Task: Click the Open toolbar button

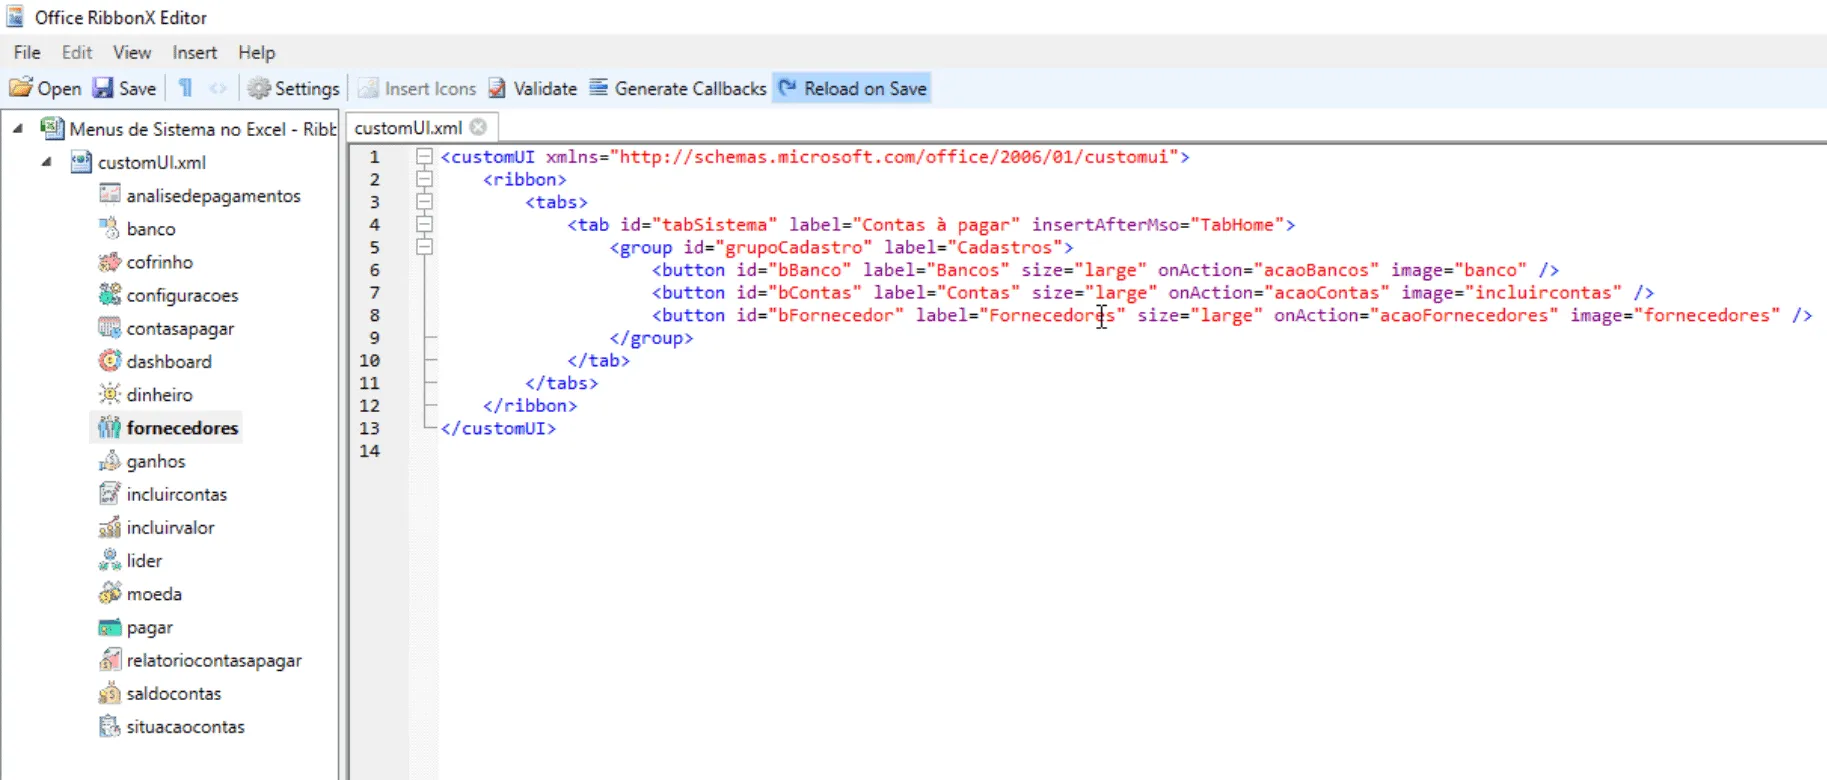Action: 45,89
